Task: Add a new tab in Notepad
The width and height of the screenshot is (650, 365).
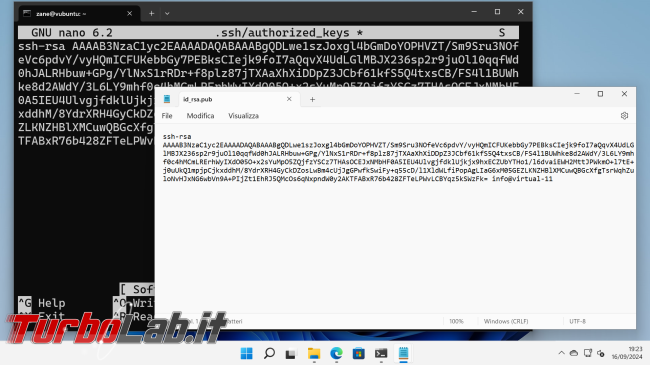Action: (x=312, y=100)
